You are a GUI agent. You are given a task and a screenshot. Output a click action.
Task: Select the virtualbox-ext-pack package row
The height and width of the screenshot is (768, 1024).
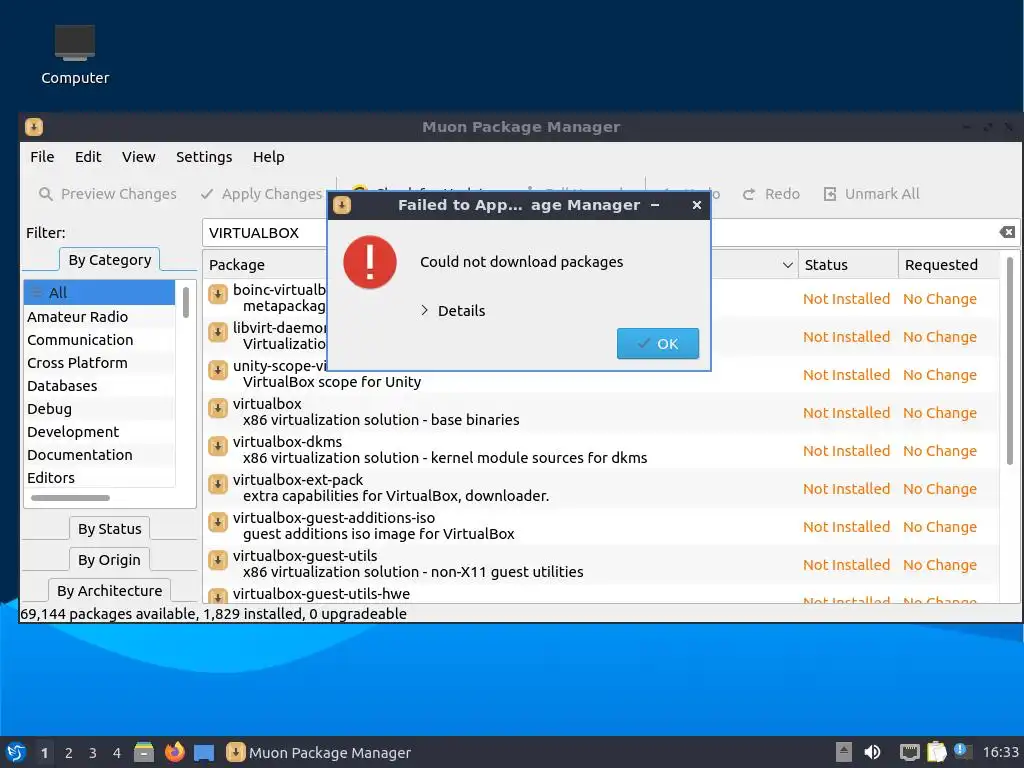601,488
